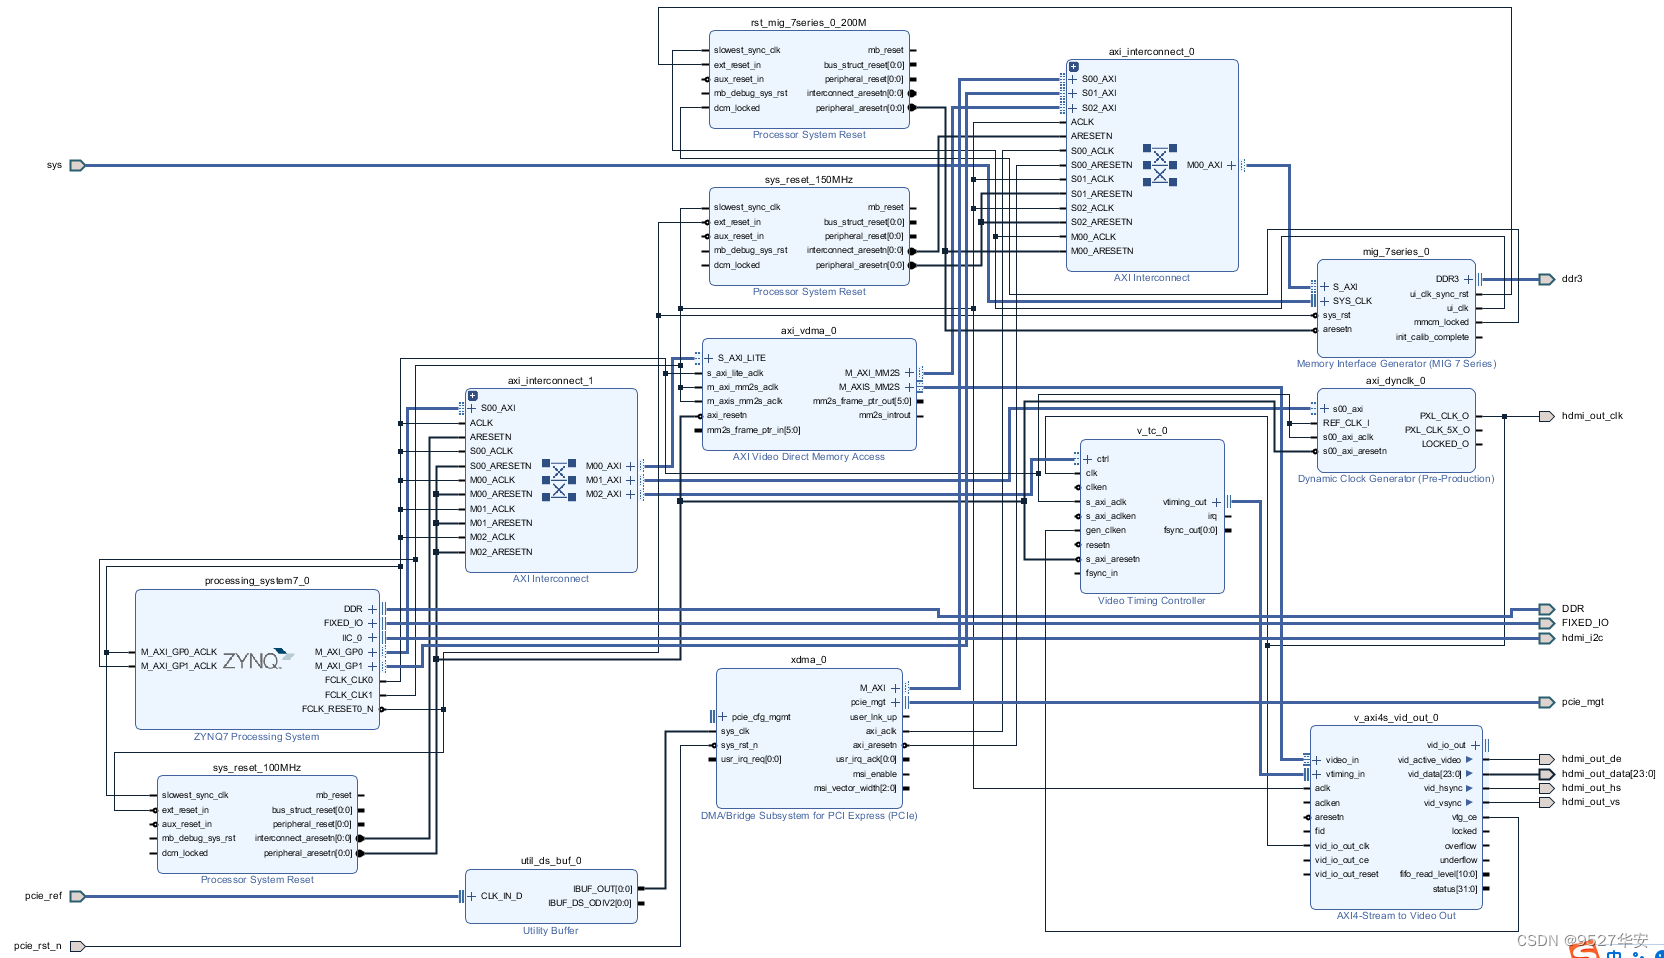This screenshot has width=1664, height=958.
Task: Select the pcie_ref external port icon
Action: pyautogui.click(x=77, y=896)
